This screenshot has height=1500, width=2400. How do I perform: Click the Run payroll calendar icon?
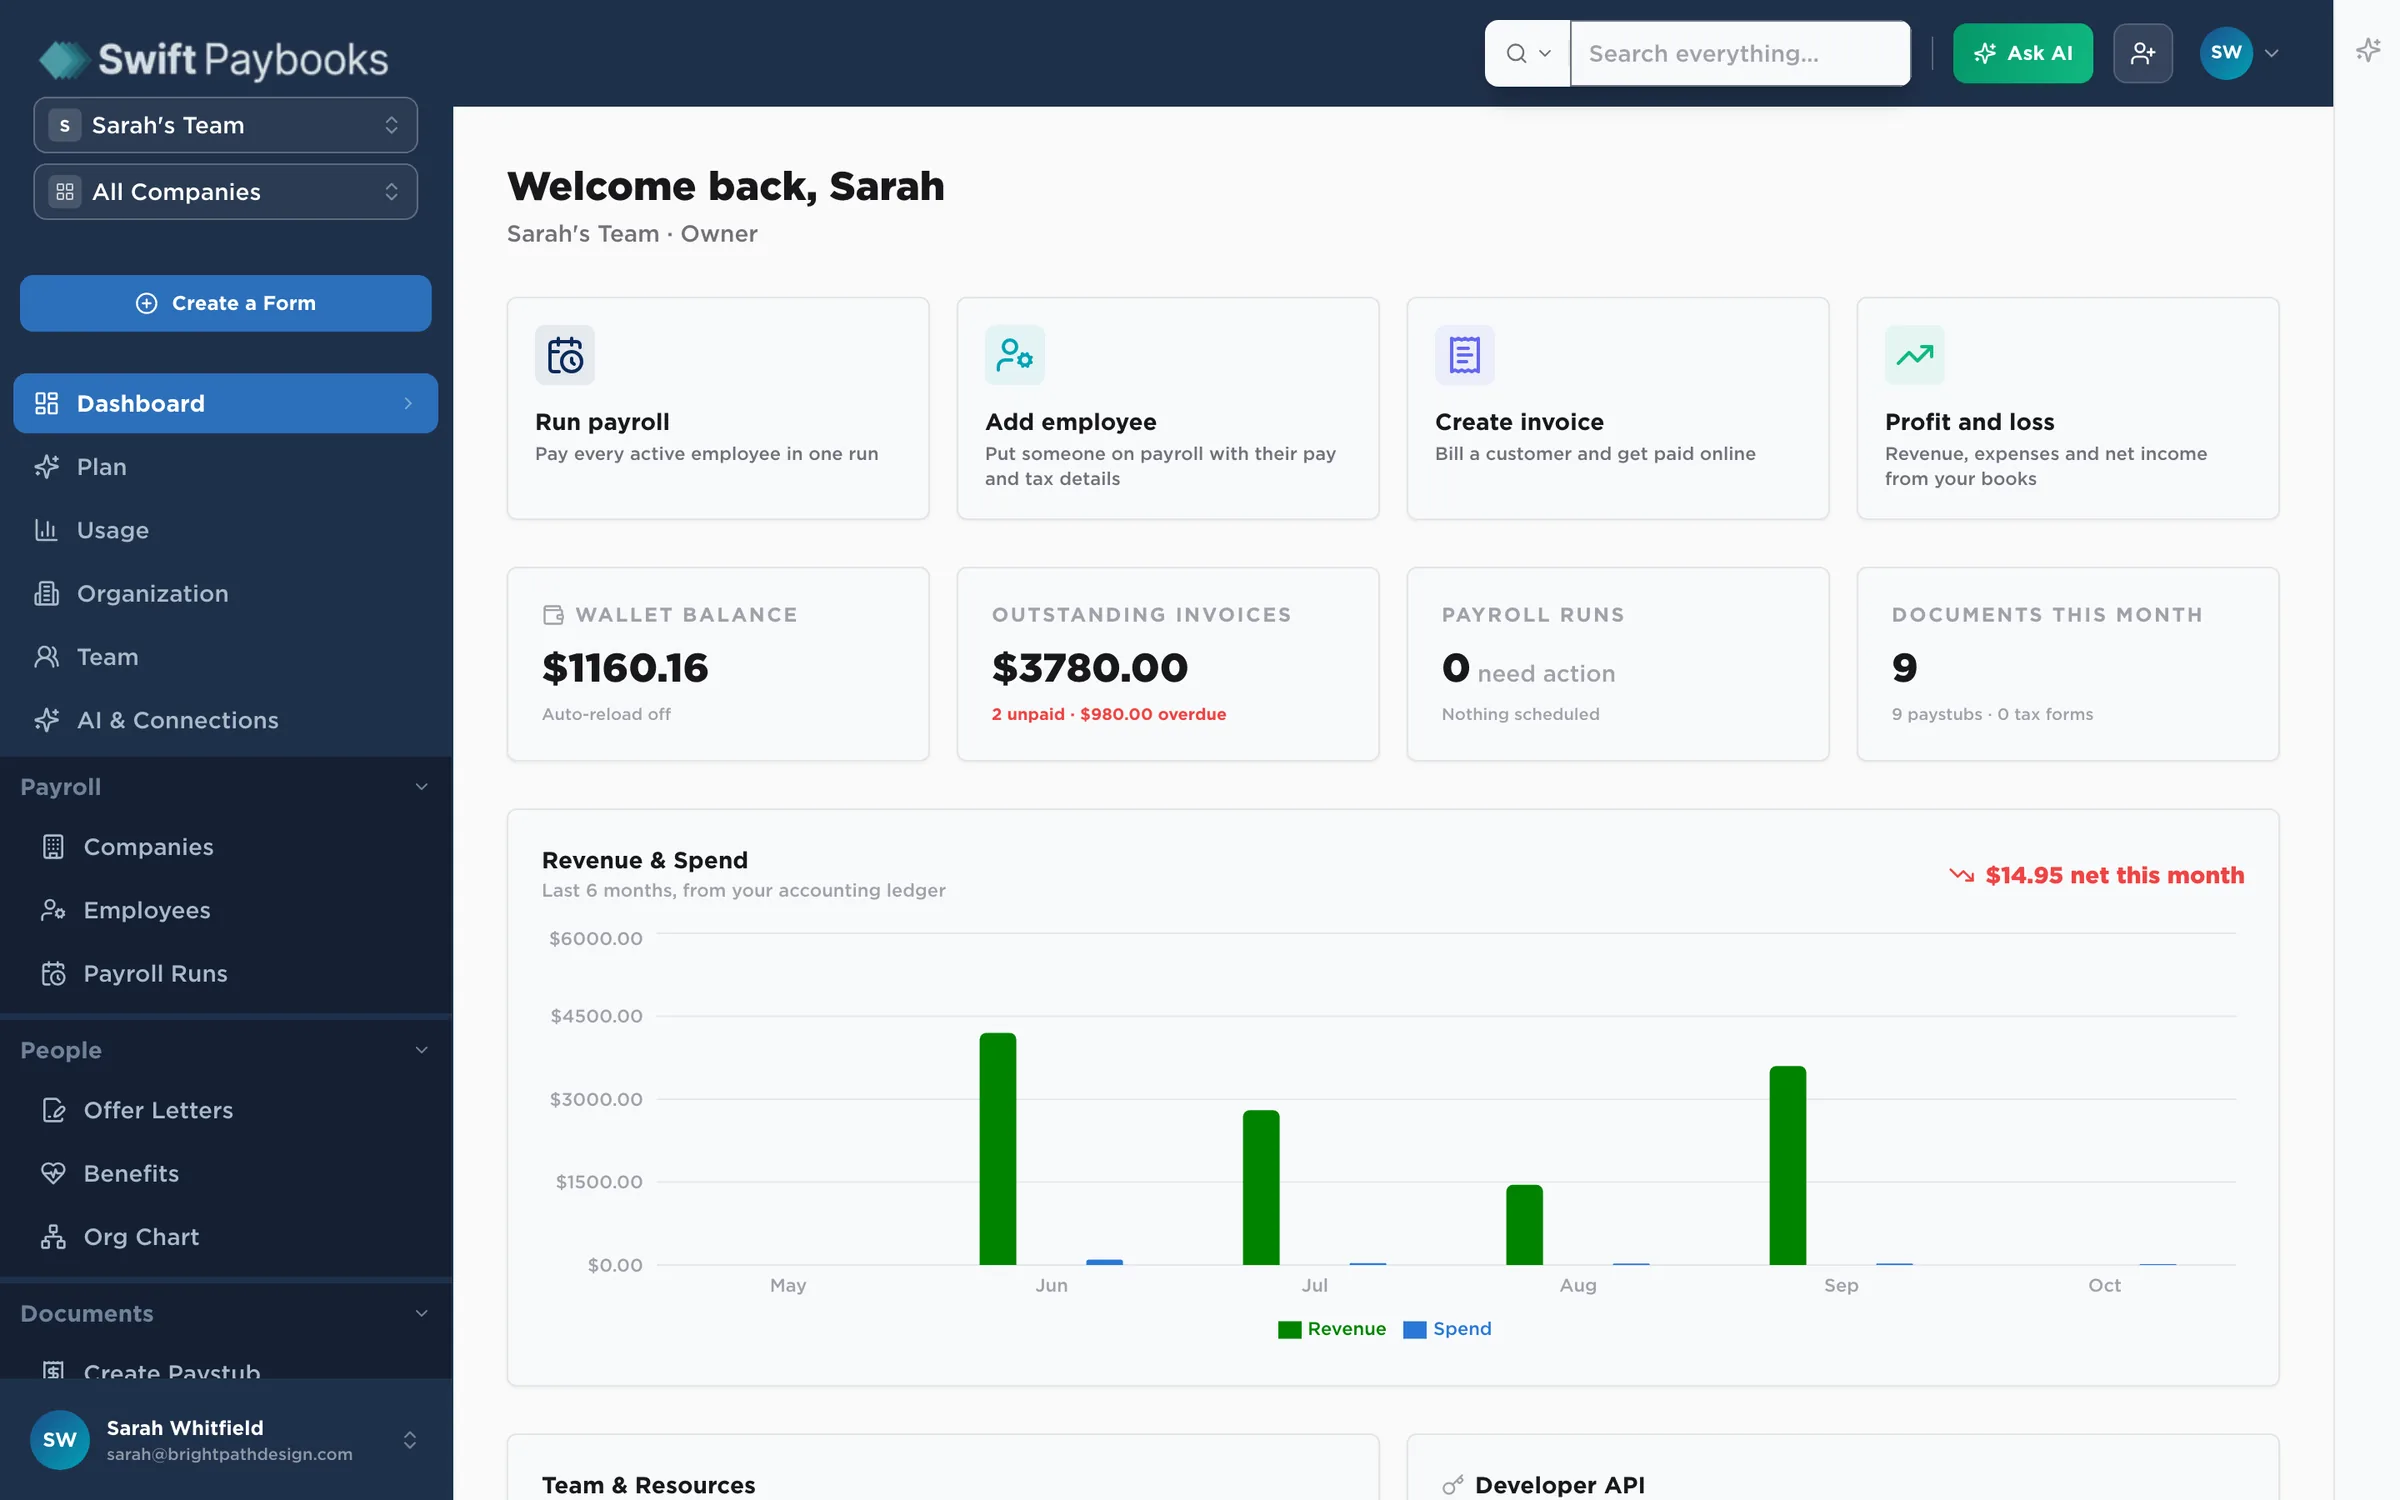565,355
